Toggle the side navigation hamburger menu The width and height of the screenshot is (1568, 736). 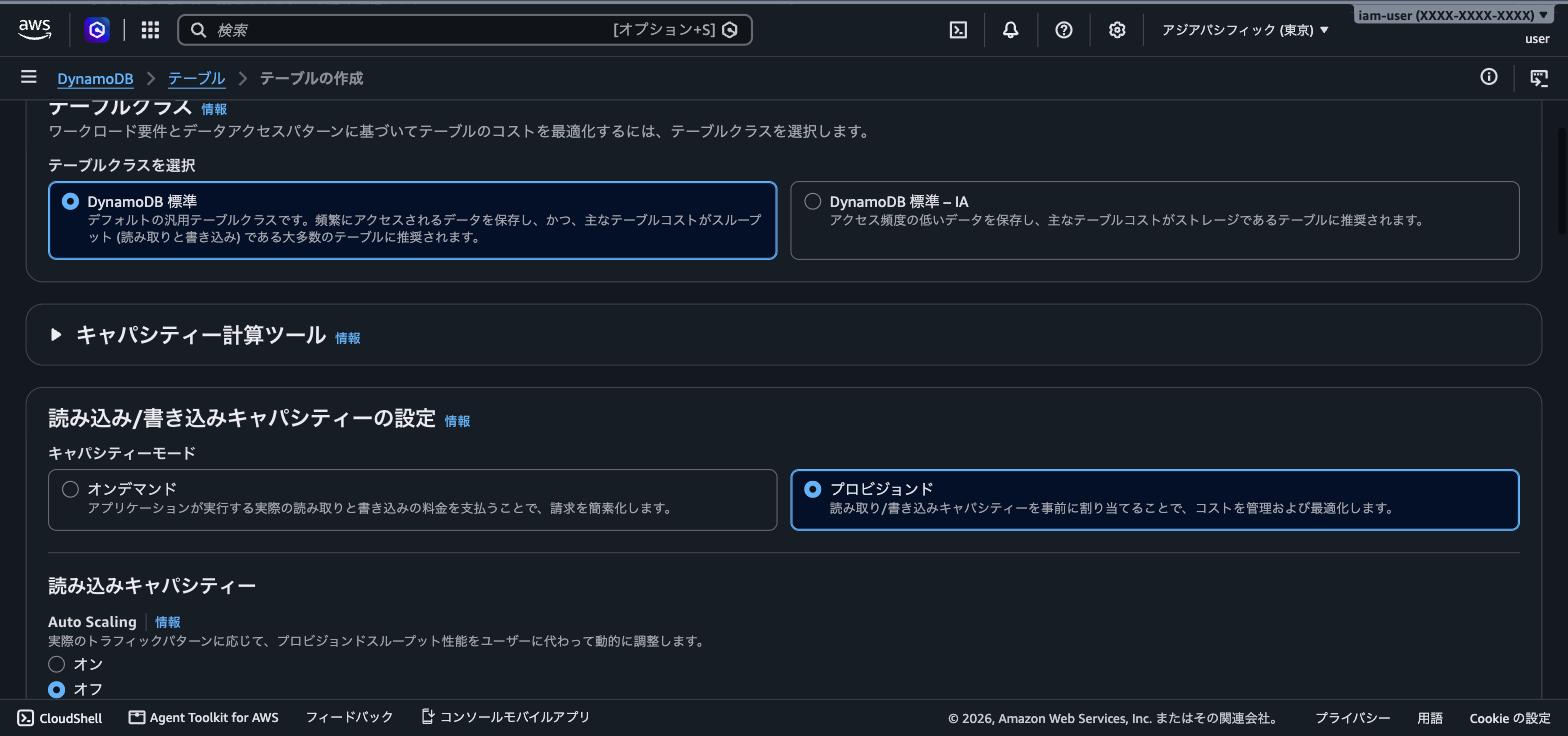29,77
